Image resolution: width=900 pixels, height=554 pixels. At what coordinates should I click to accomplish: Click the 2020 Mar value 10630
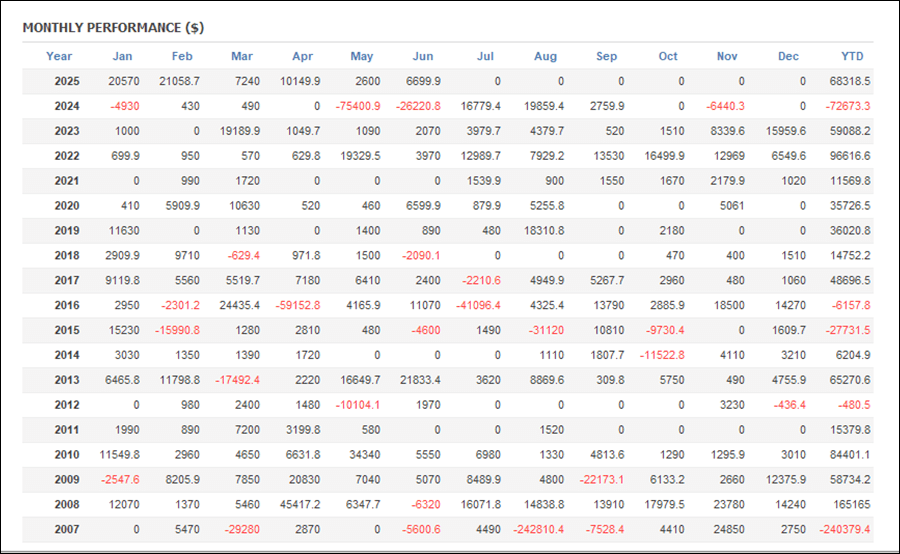coord(244,206)
